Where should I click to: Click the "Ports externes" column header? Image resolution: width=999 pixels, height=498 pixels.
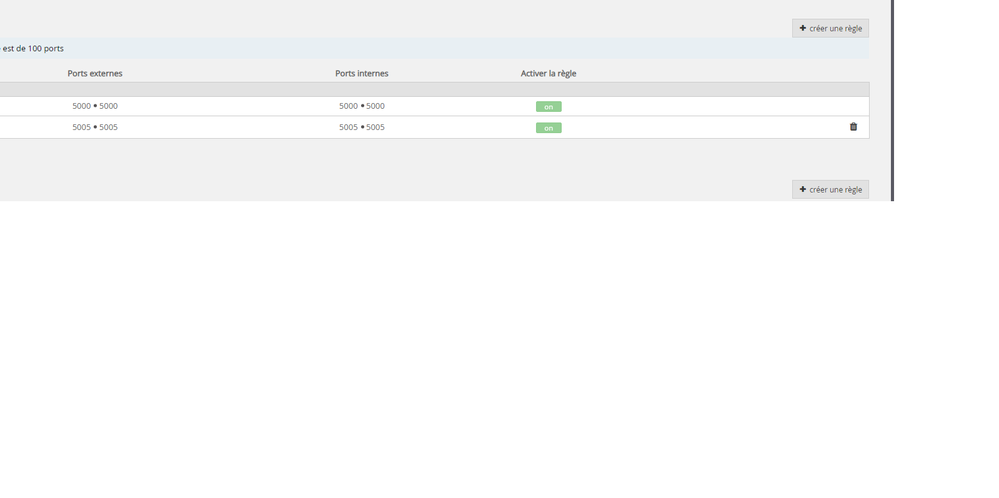click(95, 73)
